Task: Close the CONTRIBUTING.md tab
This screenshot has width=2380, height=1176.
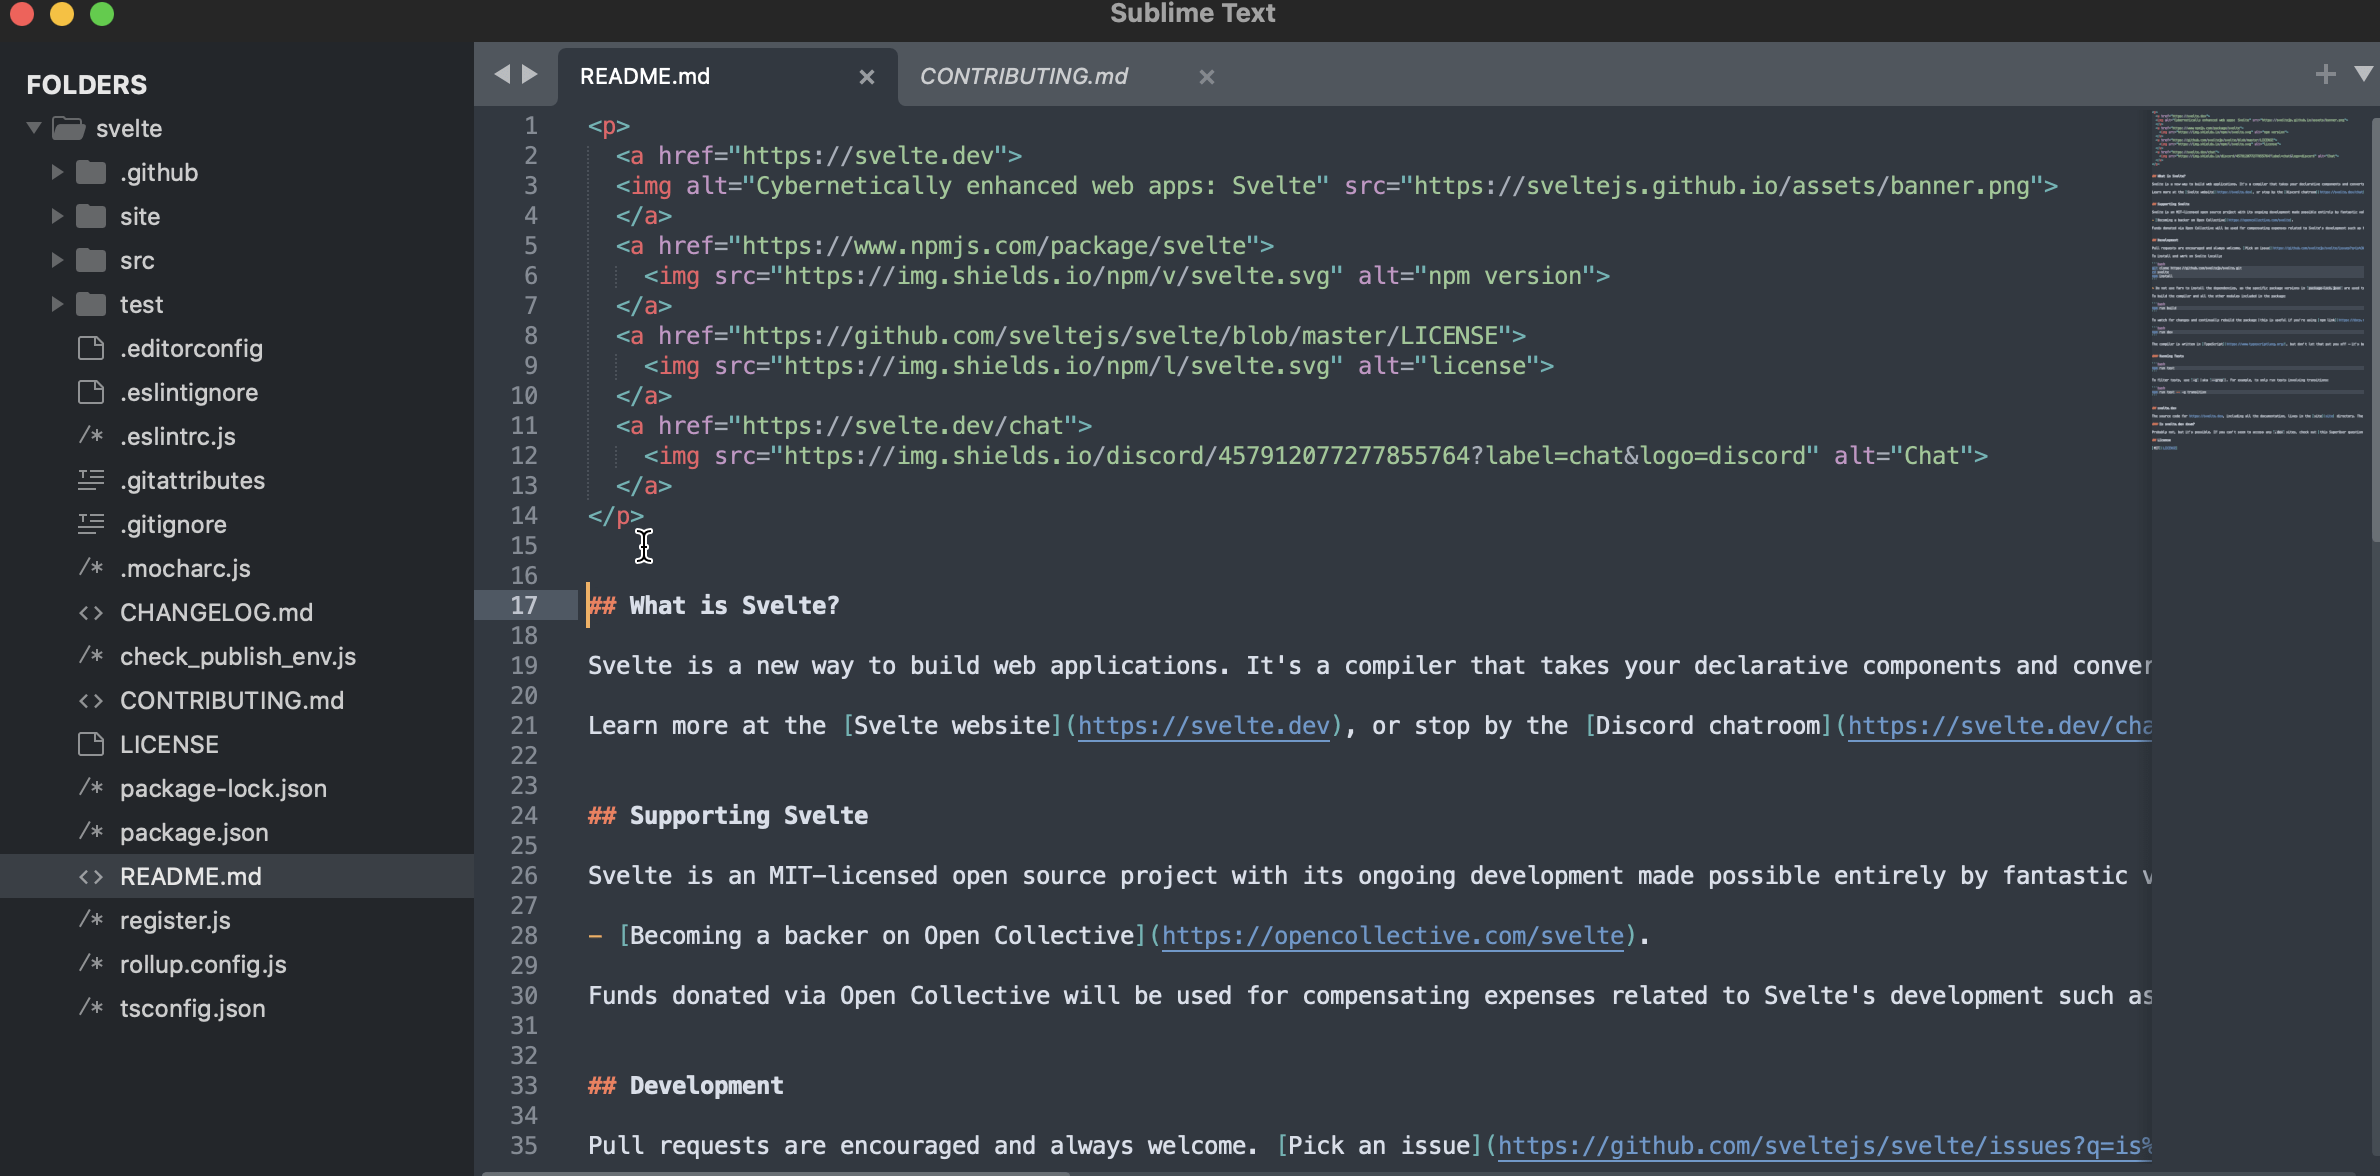Action: pyautogui.click(x=1206, y=77)
